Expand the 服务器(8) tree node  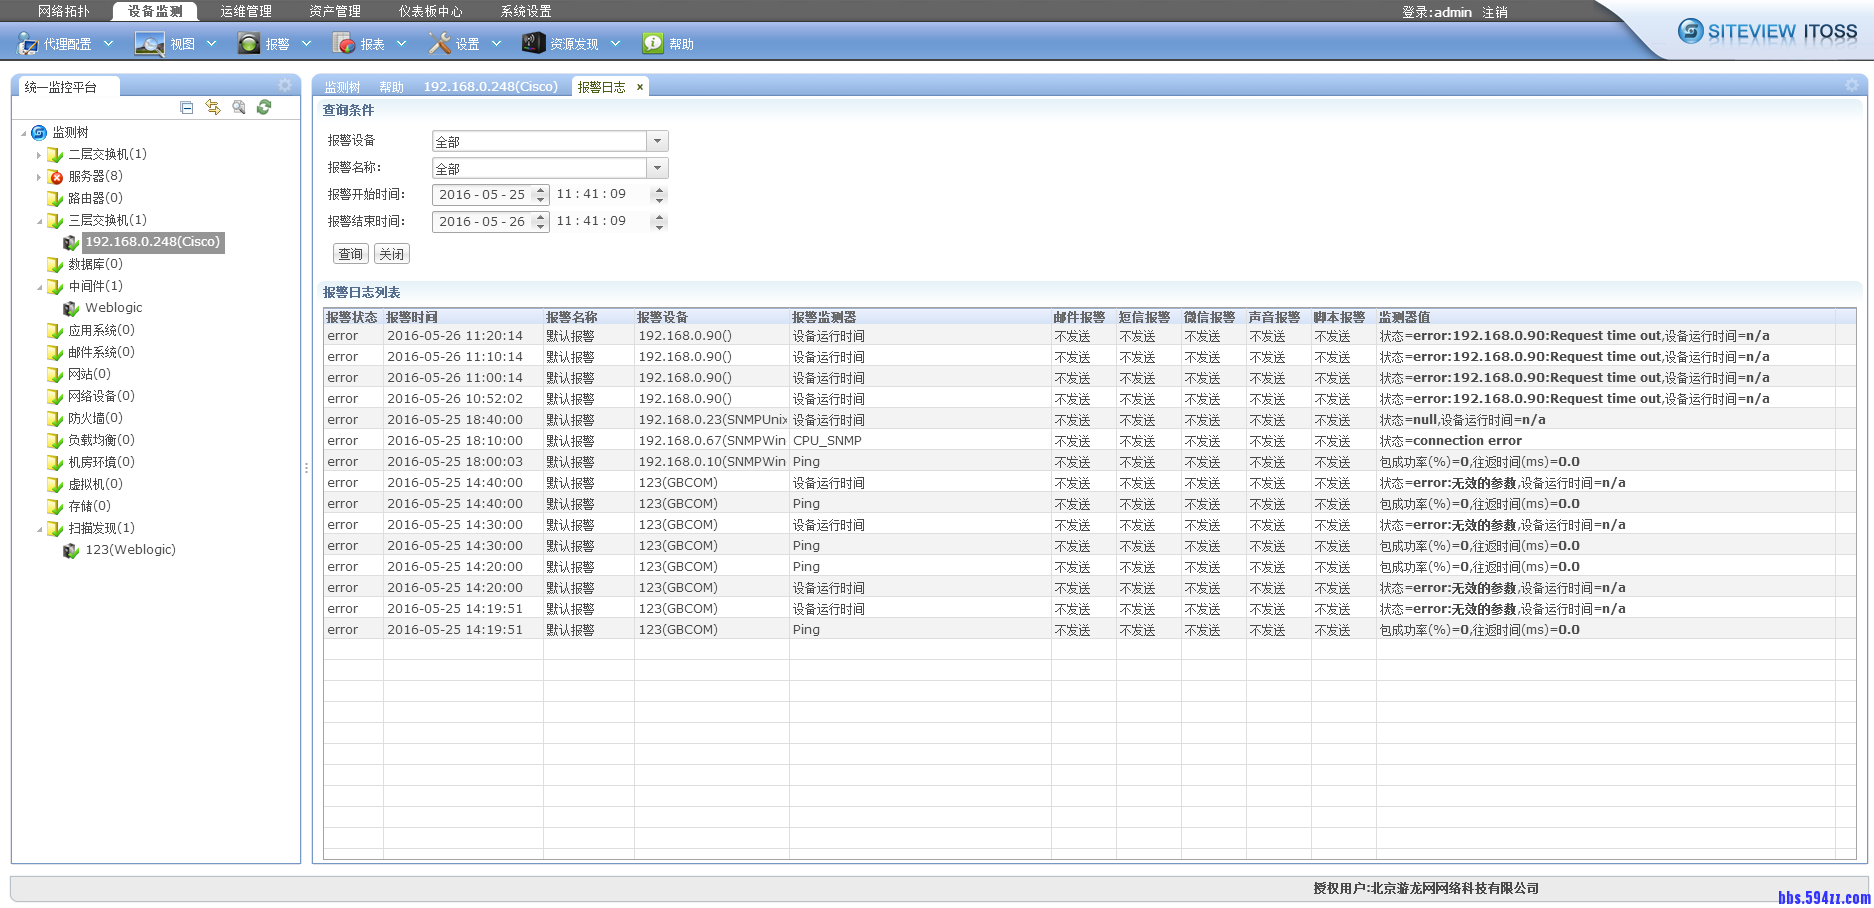click(x=39, y=177)
